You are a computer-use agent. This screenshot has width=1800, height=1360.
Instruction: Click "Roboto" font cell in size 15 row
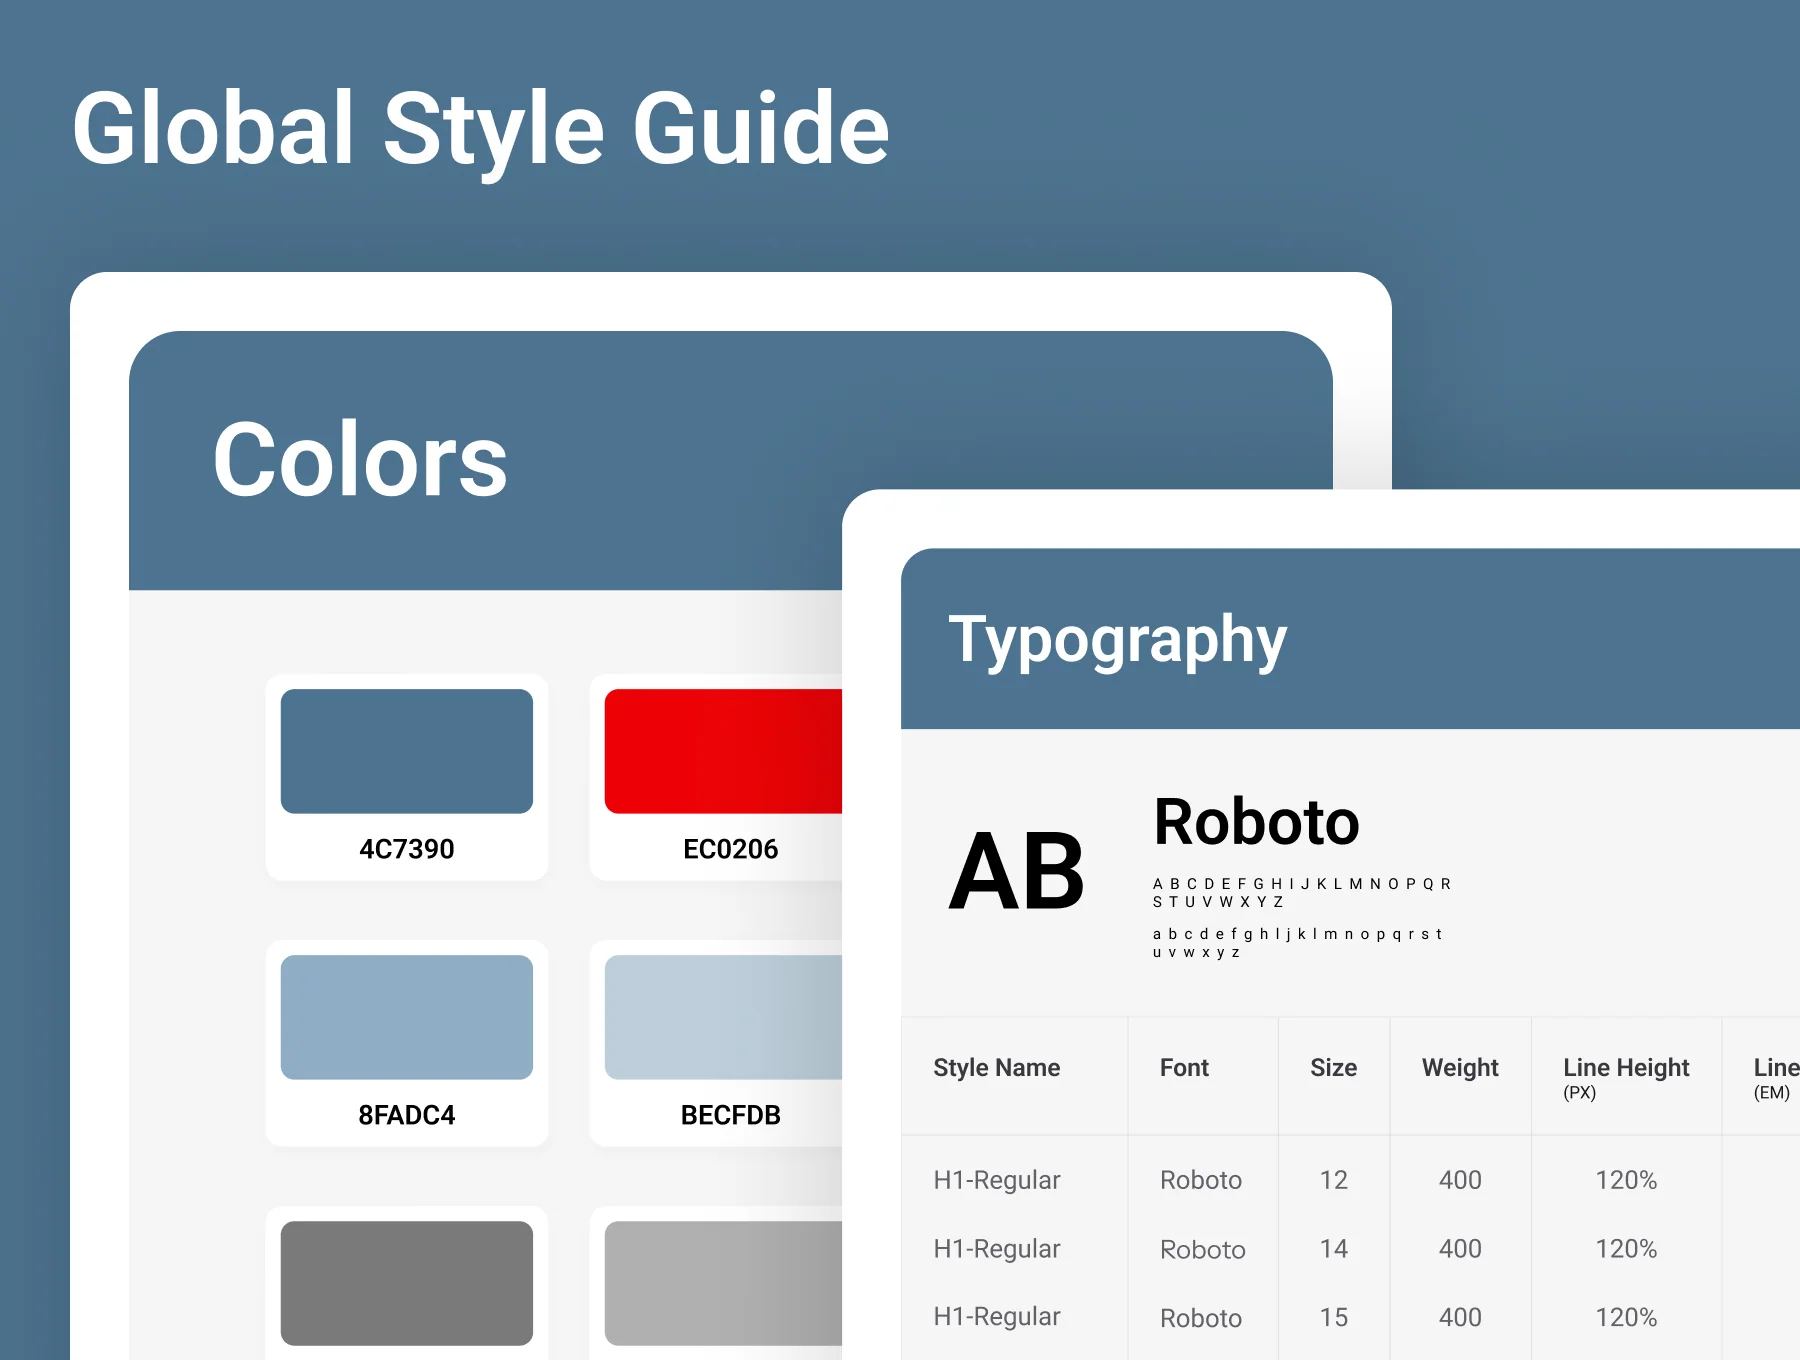click(1201, 1318)
